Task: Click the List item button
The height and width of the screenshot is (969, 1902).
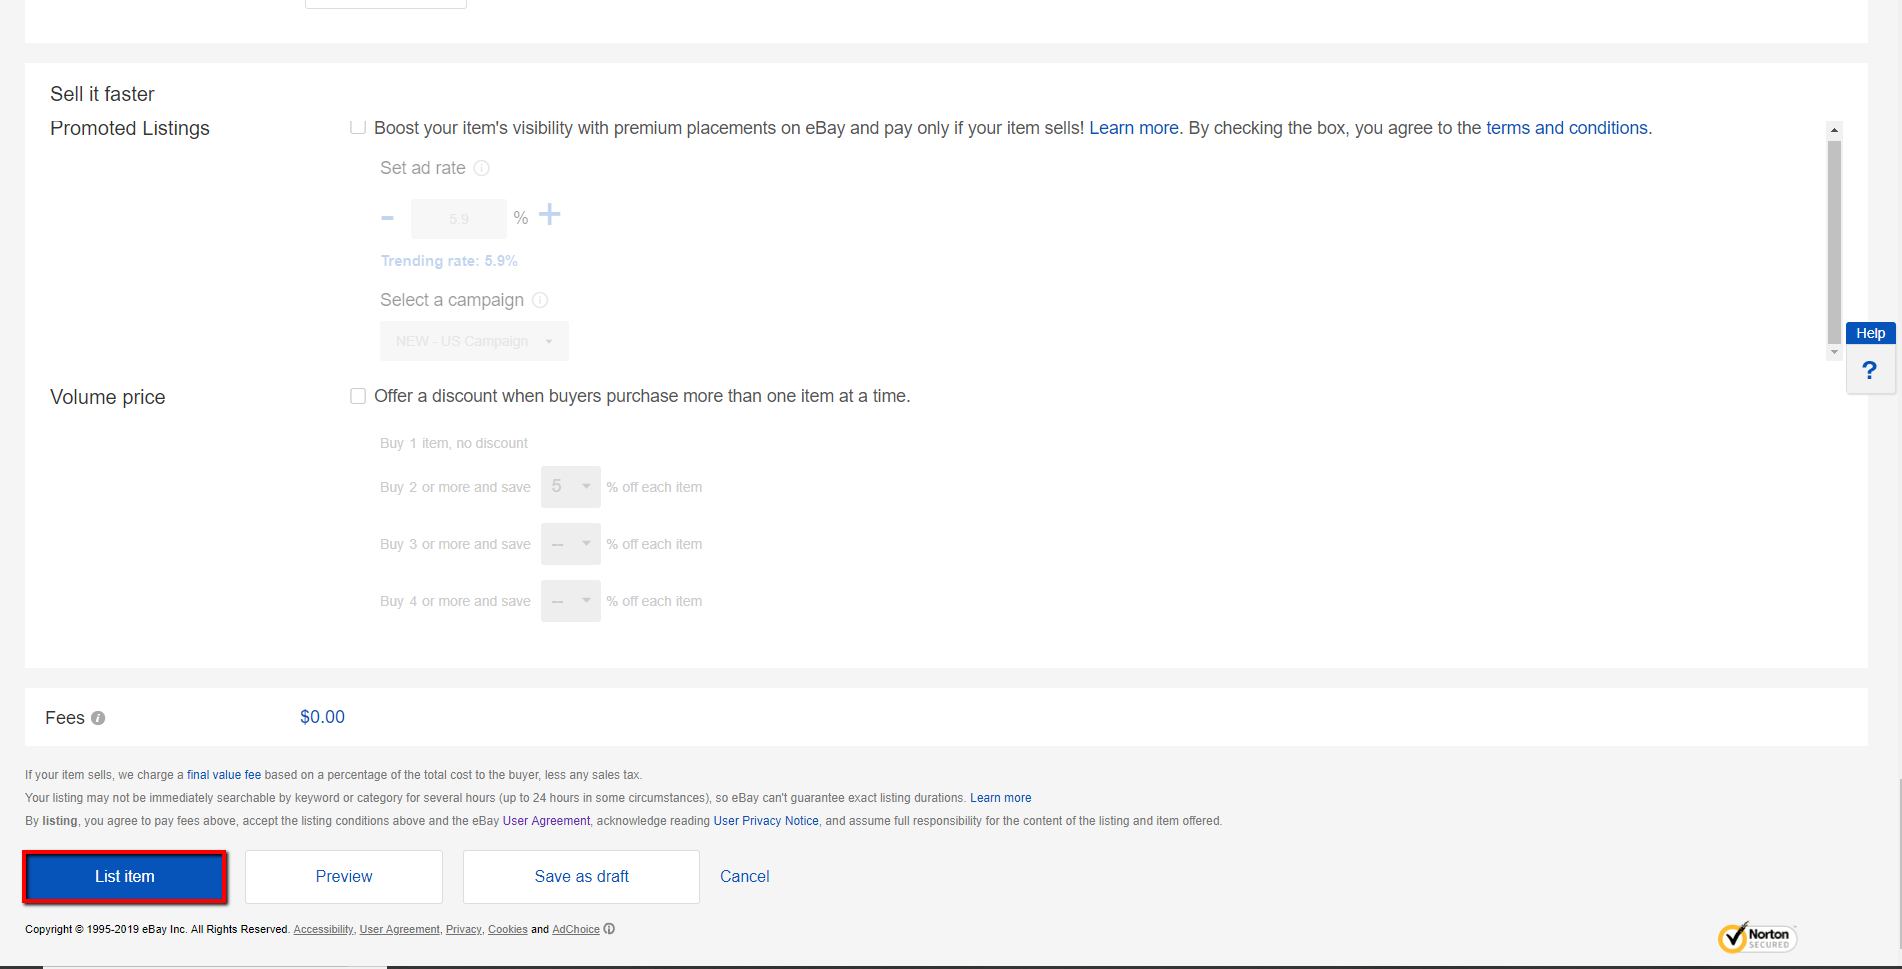Action: [x=125, y=877]
